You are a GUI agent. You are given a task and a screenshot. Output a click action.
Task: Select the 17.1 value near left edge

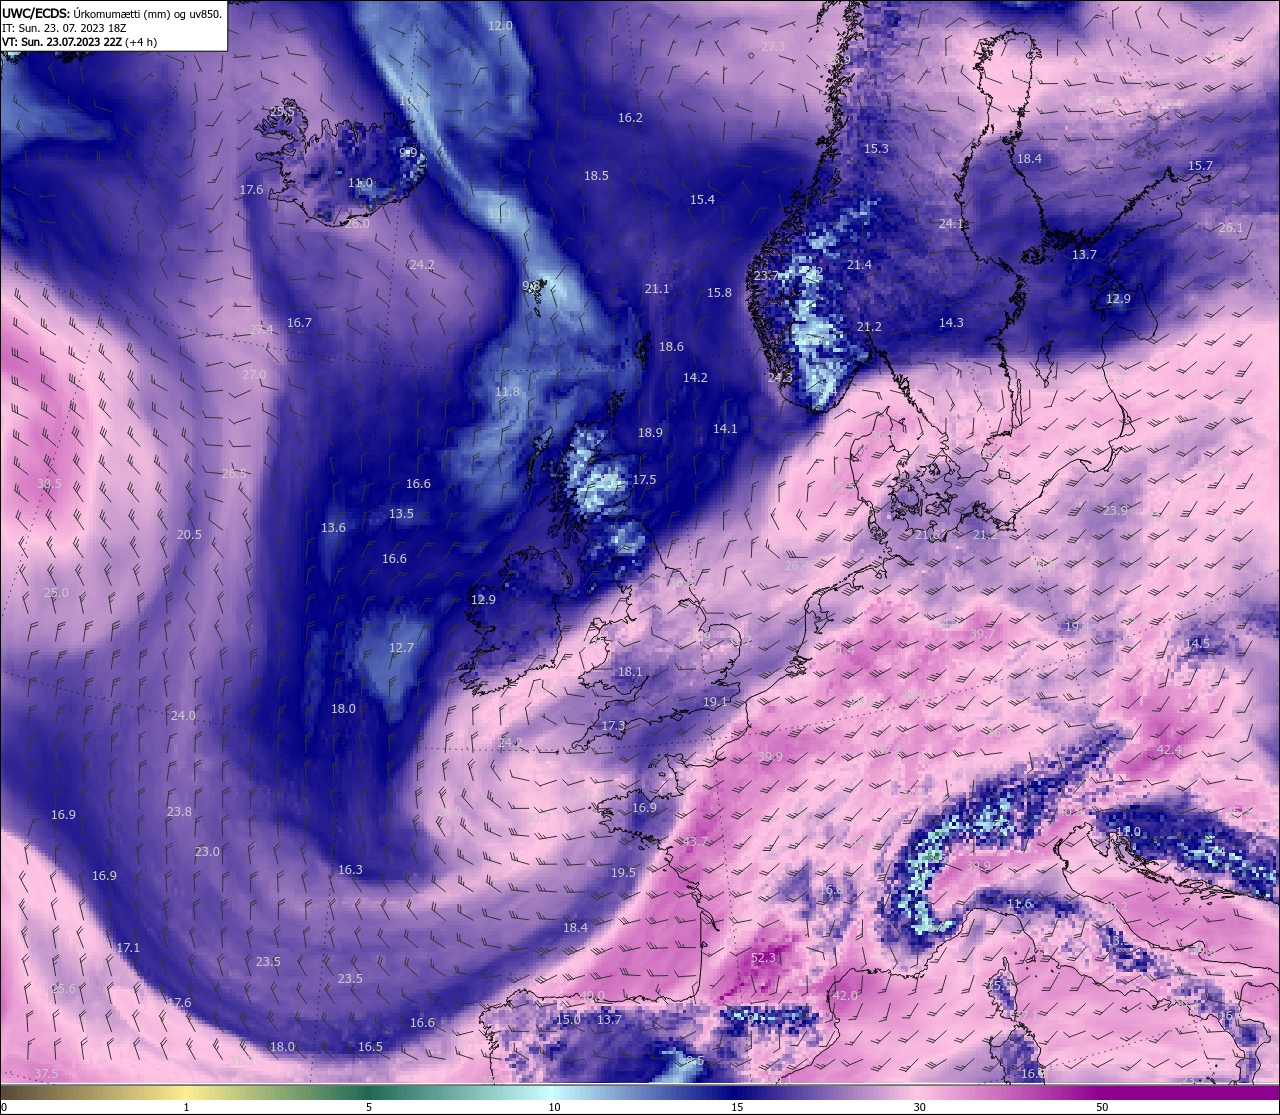tap(128, 947)
